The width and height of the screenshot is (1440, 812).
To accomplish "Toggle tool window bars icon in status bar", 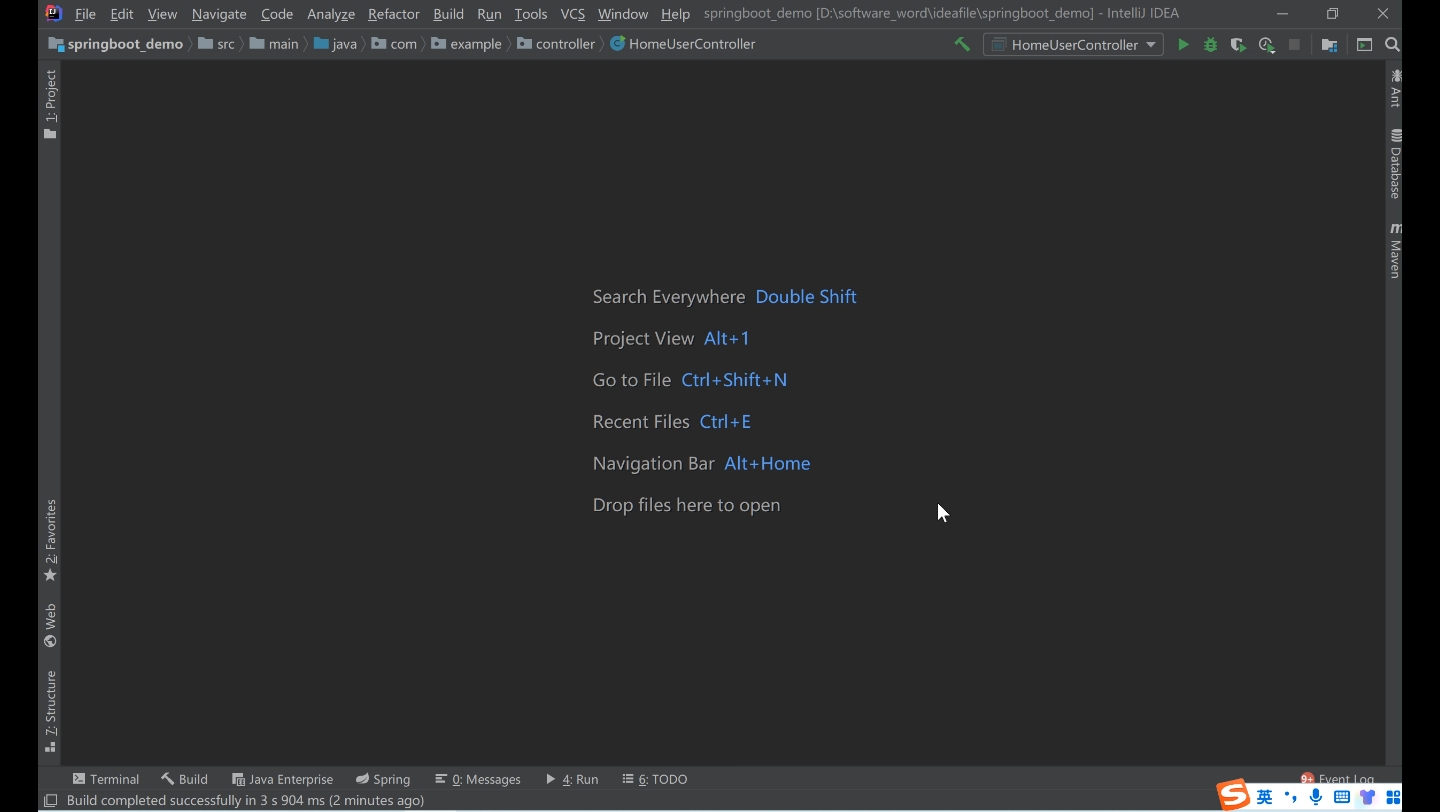I will coord(50,800).
